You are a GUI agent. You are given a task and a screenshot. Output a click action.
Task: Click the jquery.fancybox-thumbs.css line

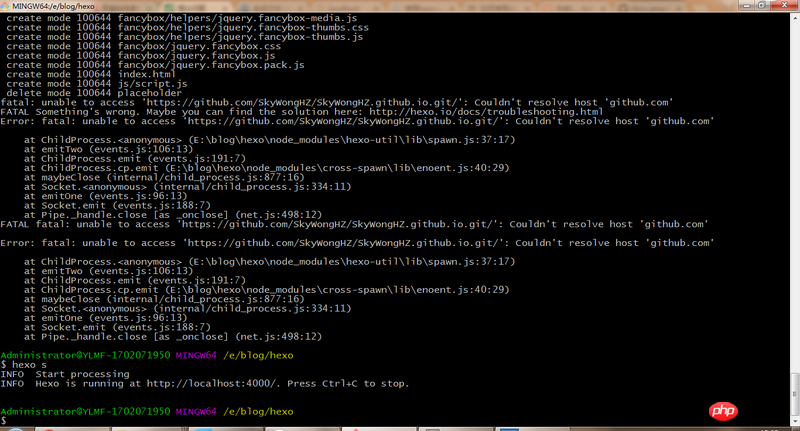(187, 28)
